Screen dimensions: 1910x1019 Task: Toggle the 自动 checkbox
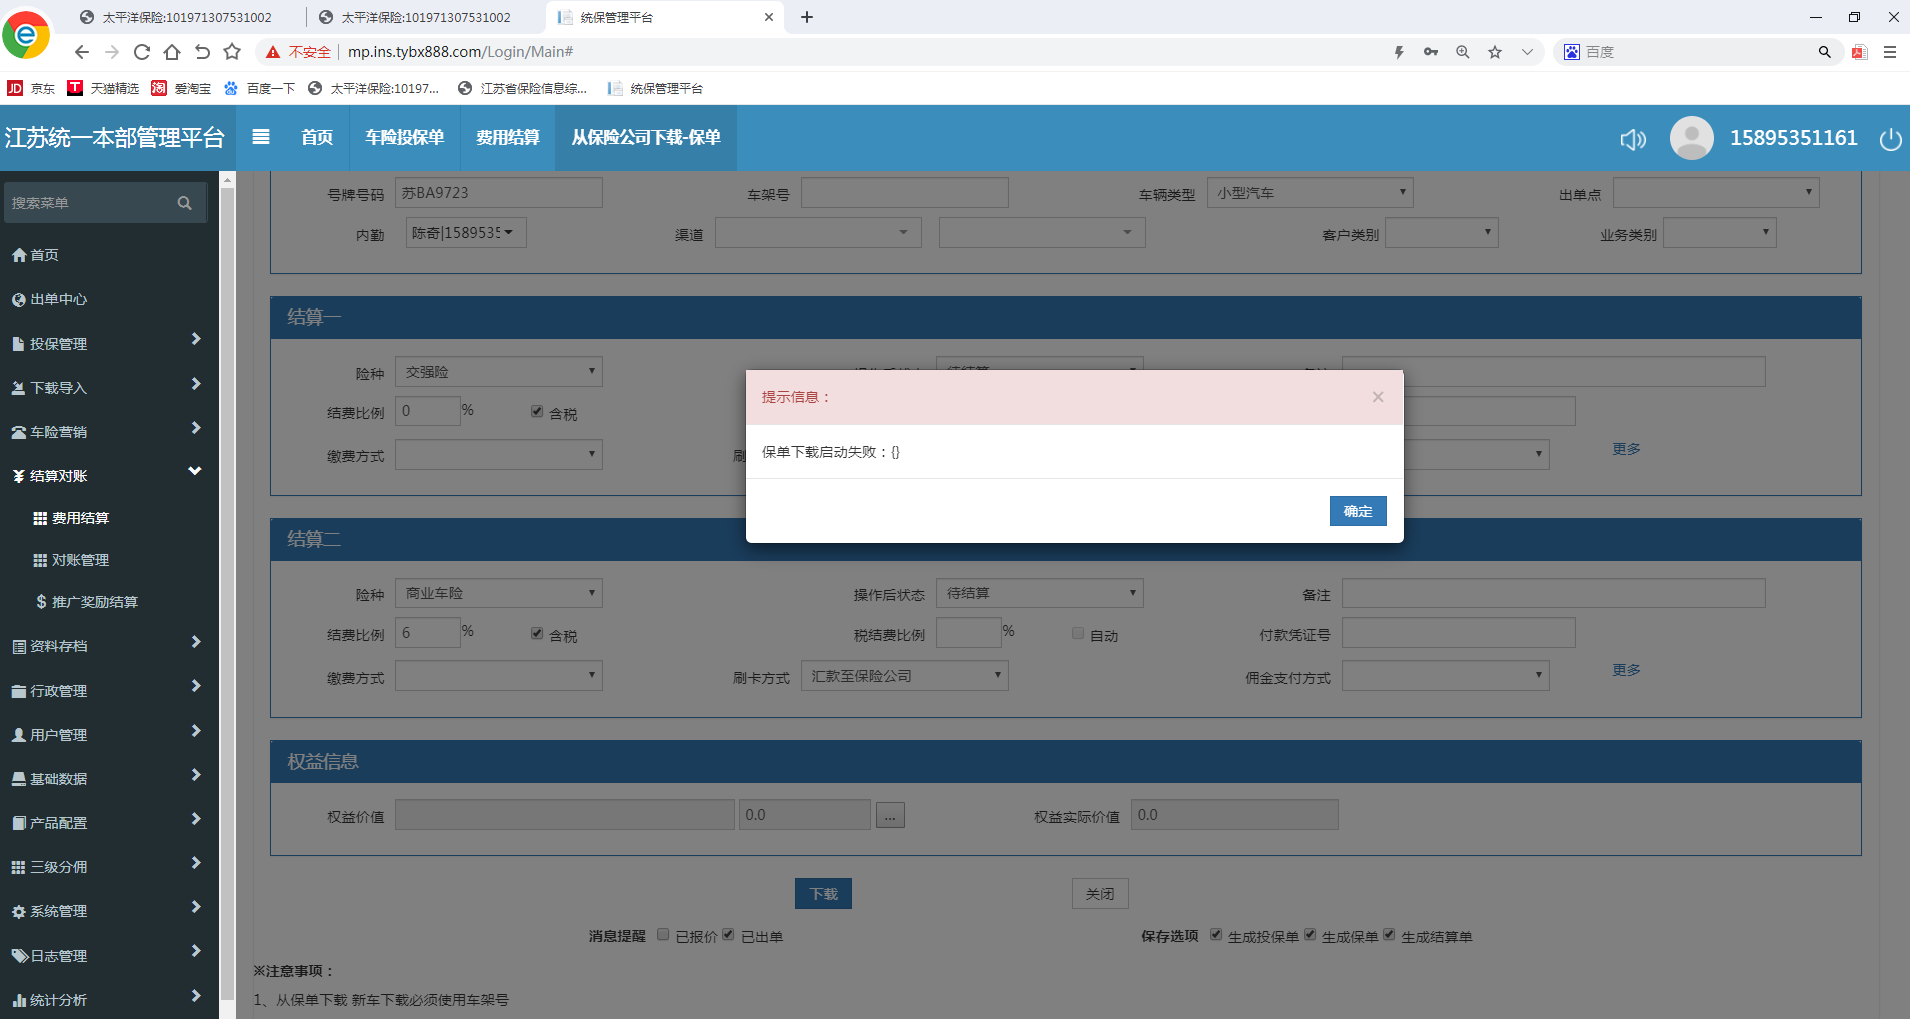(1078, 633)
